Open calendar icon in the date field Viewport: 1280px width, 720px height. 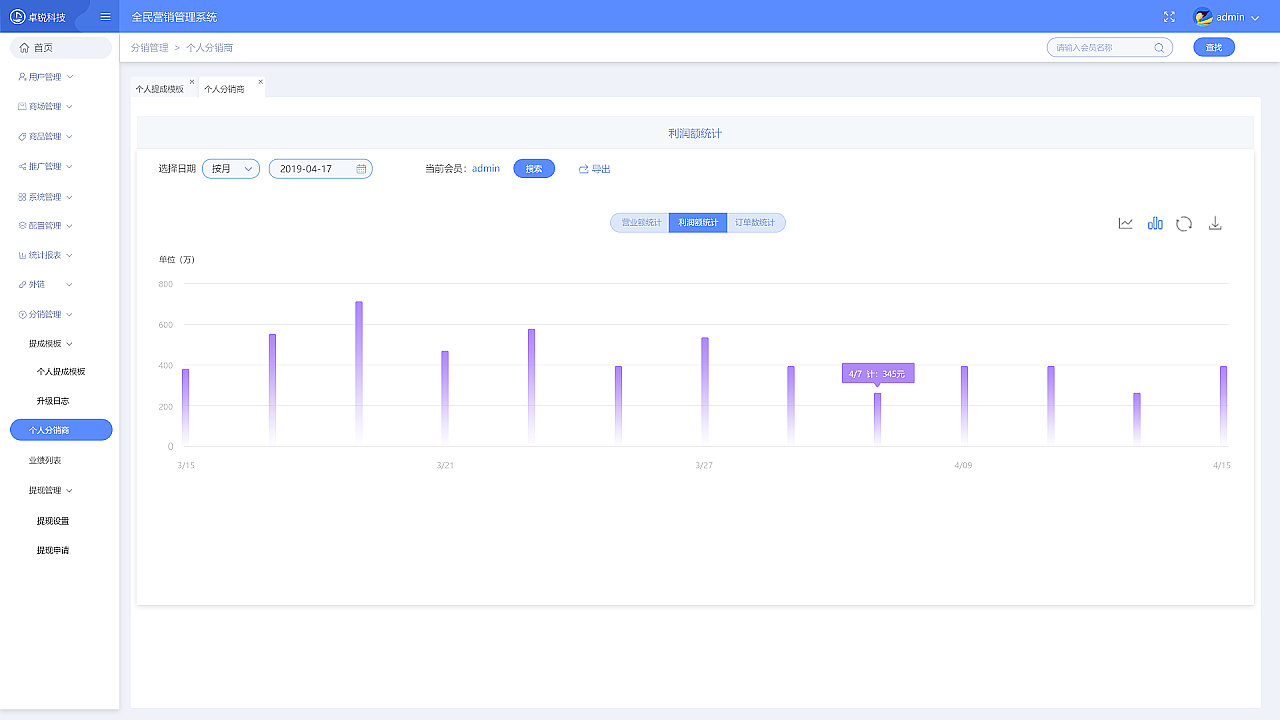pyautogui.click(x=361, y=169)
